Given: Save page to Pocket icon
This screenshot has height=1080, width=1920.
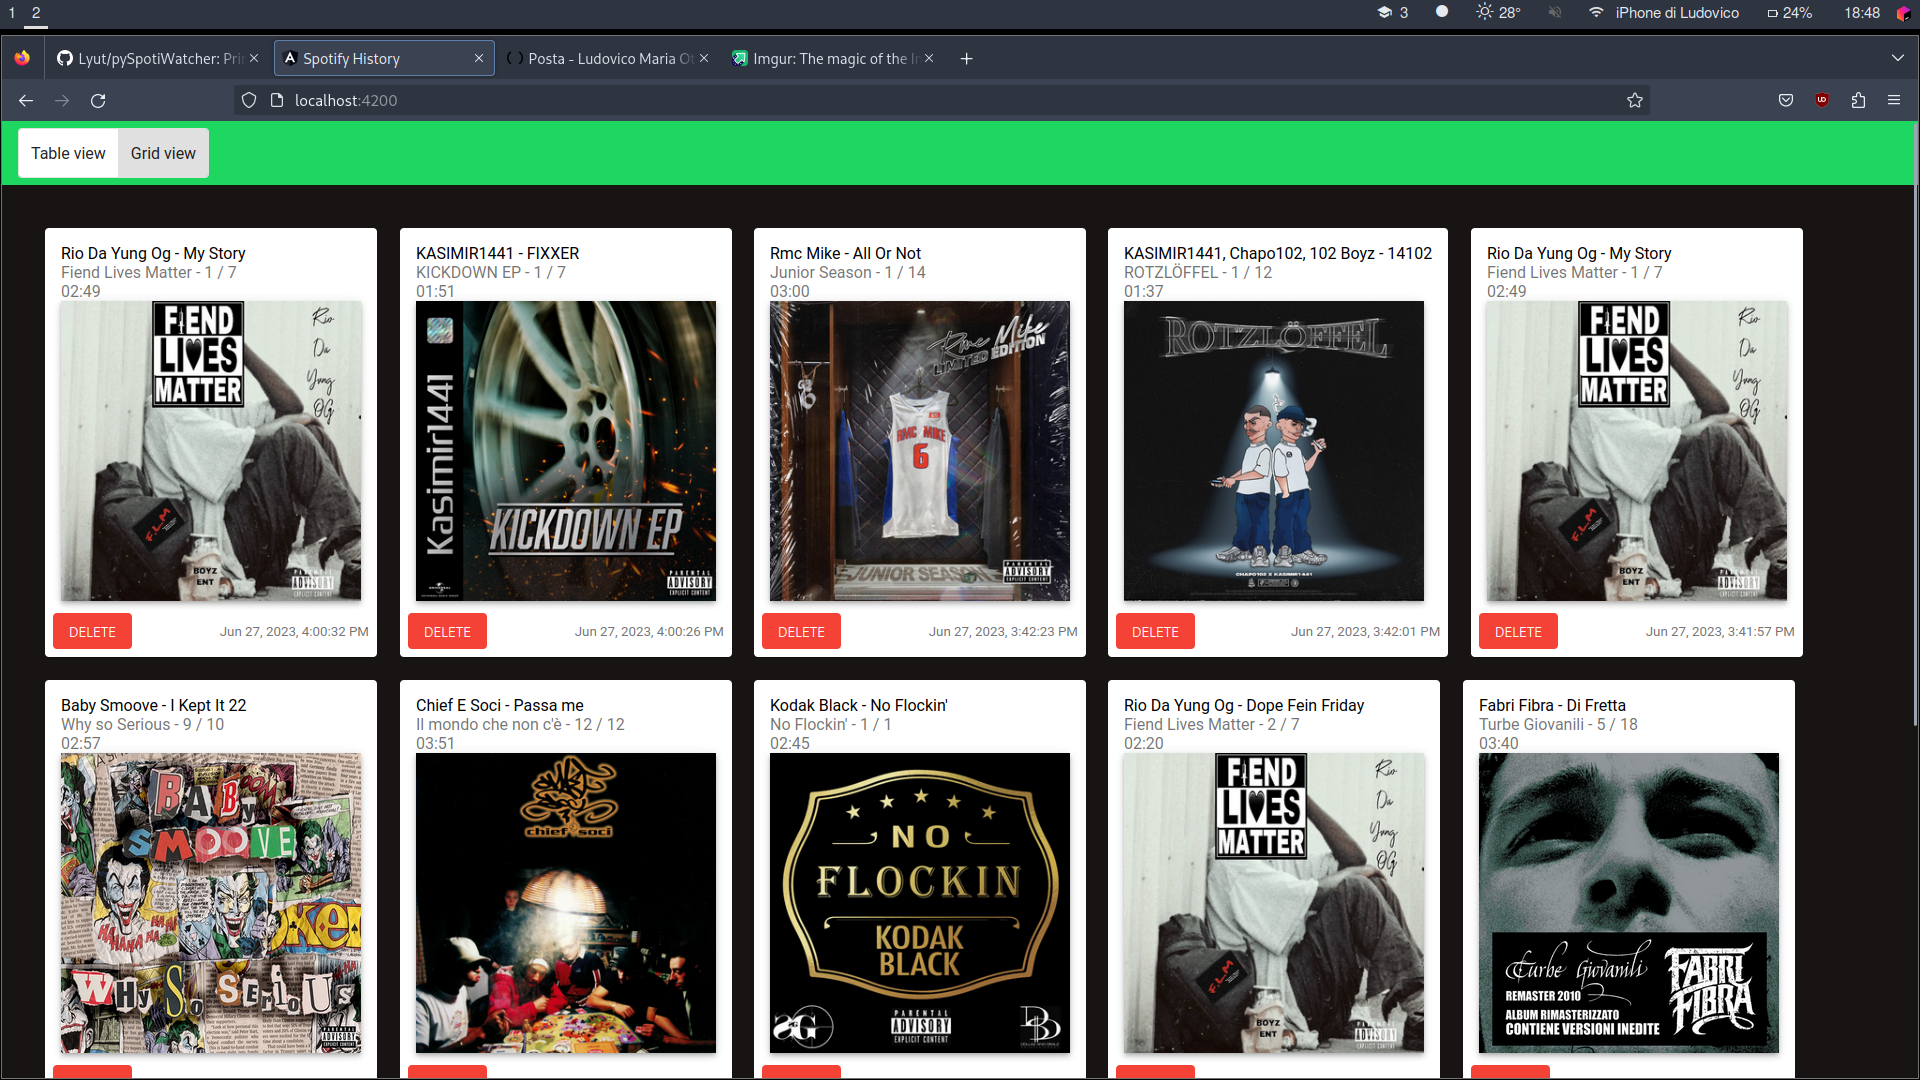Looking at the screenshot, I should coord(1786,101).
